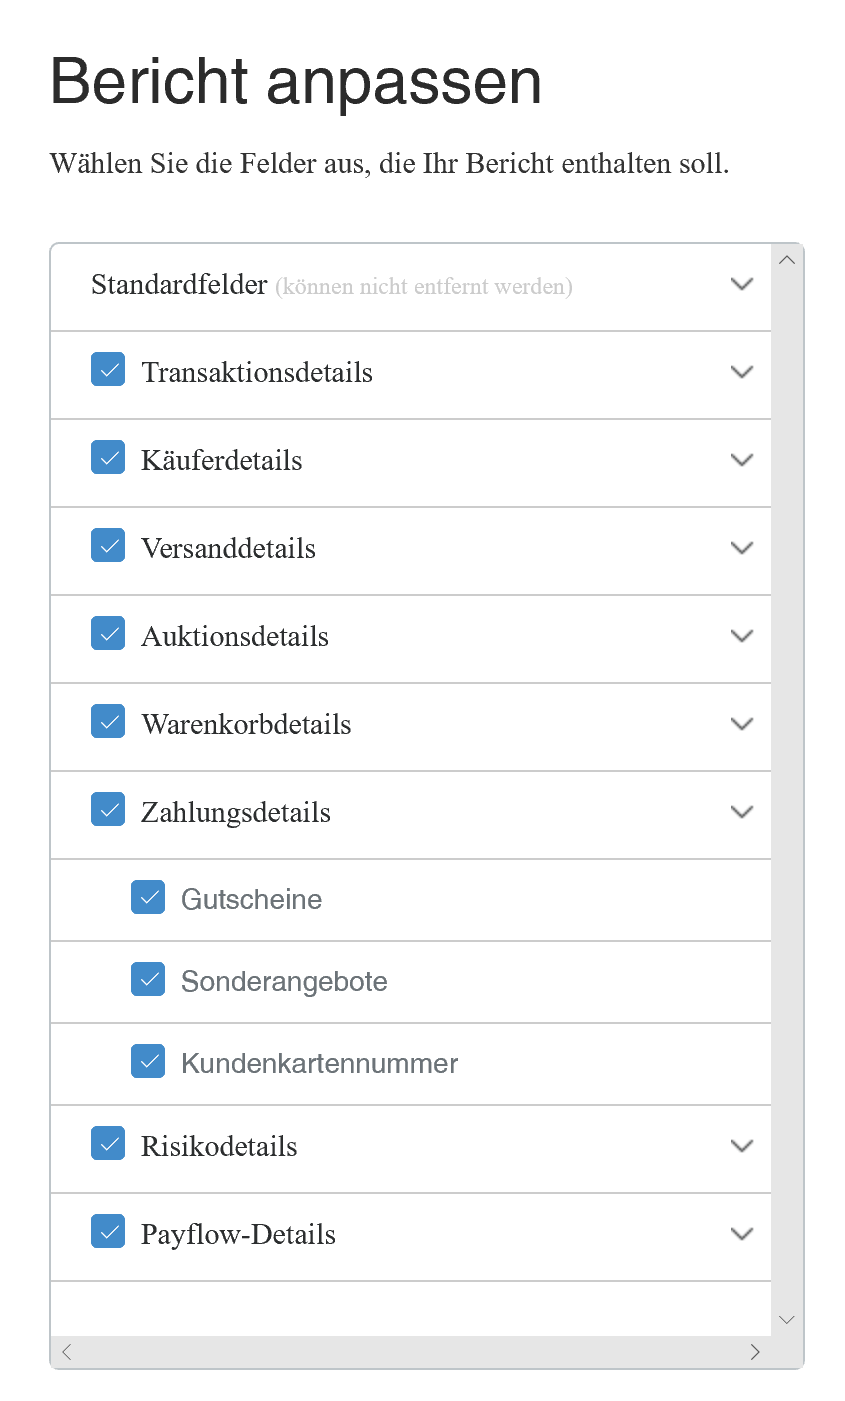
Task: Expand the Standardfelder section chevron
Action: pyautogui.click(x=742, y=284)
